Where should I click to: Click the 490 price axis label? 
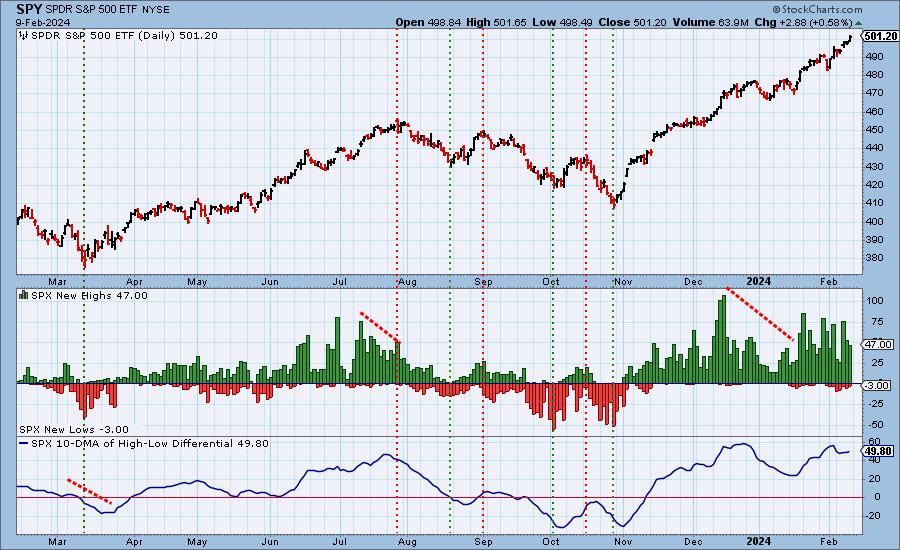(x=875, y=56)
